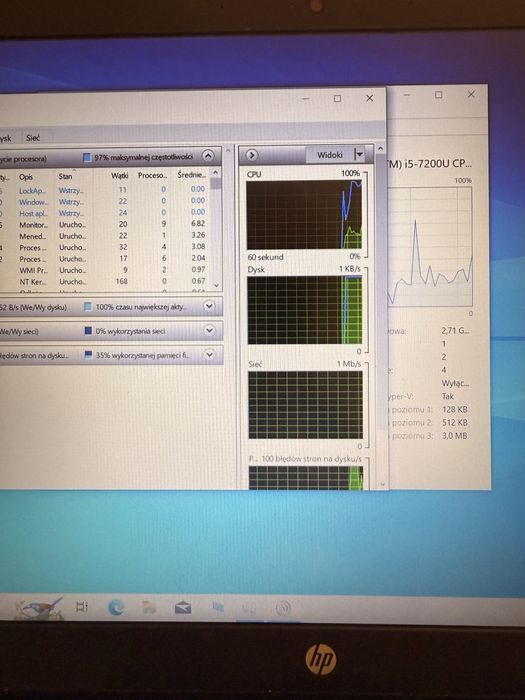Click the 168 thread count cell
The image size is (525, 700).
click(x=121, y=281)
